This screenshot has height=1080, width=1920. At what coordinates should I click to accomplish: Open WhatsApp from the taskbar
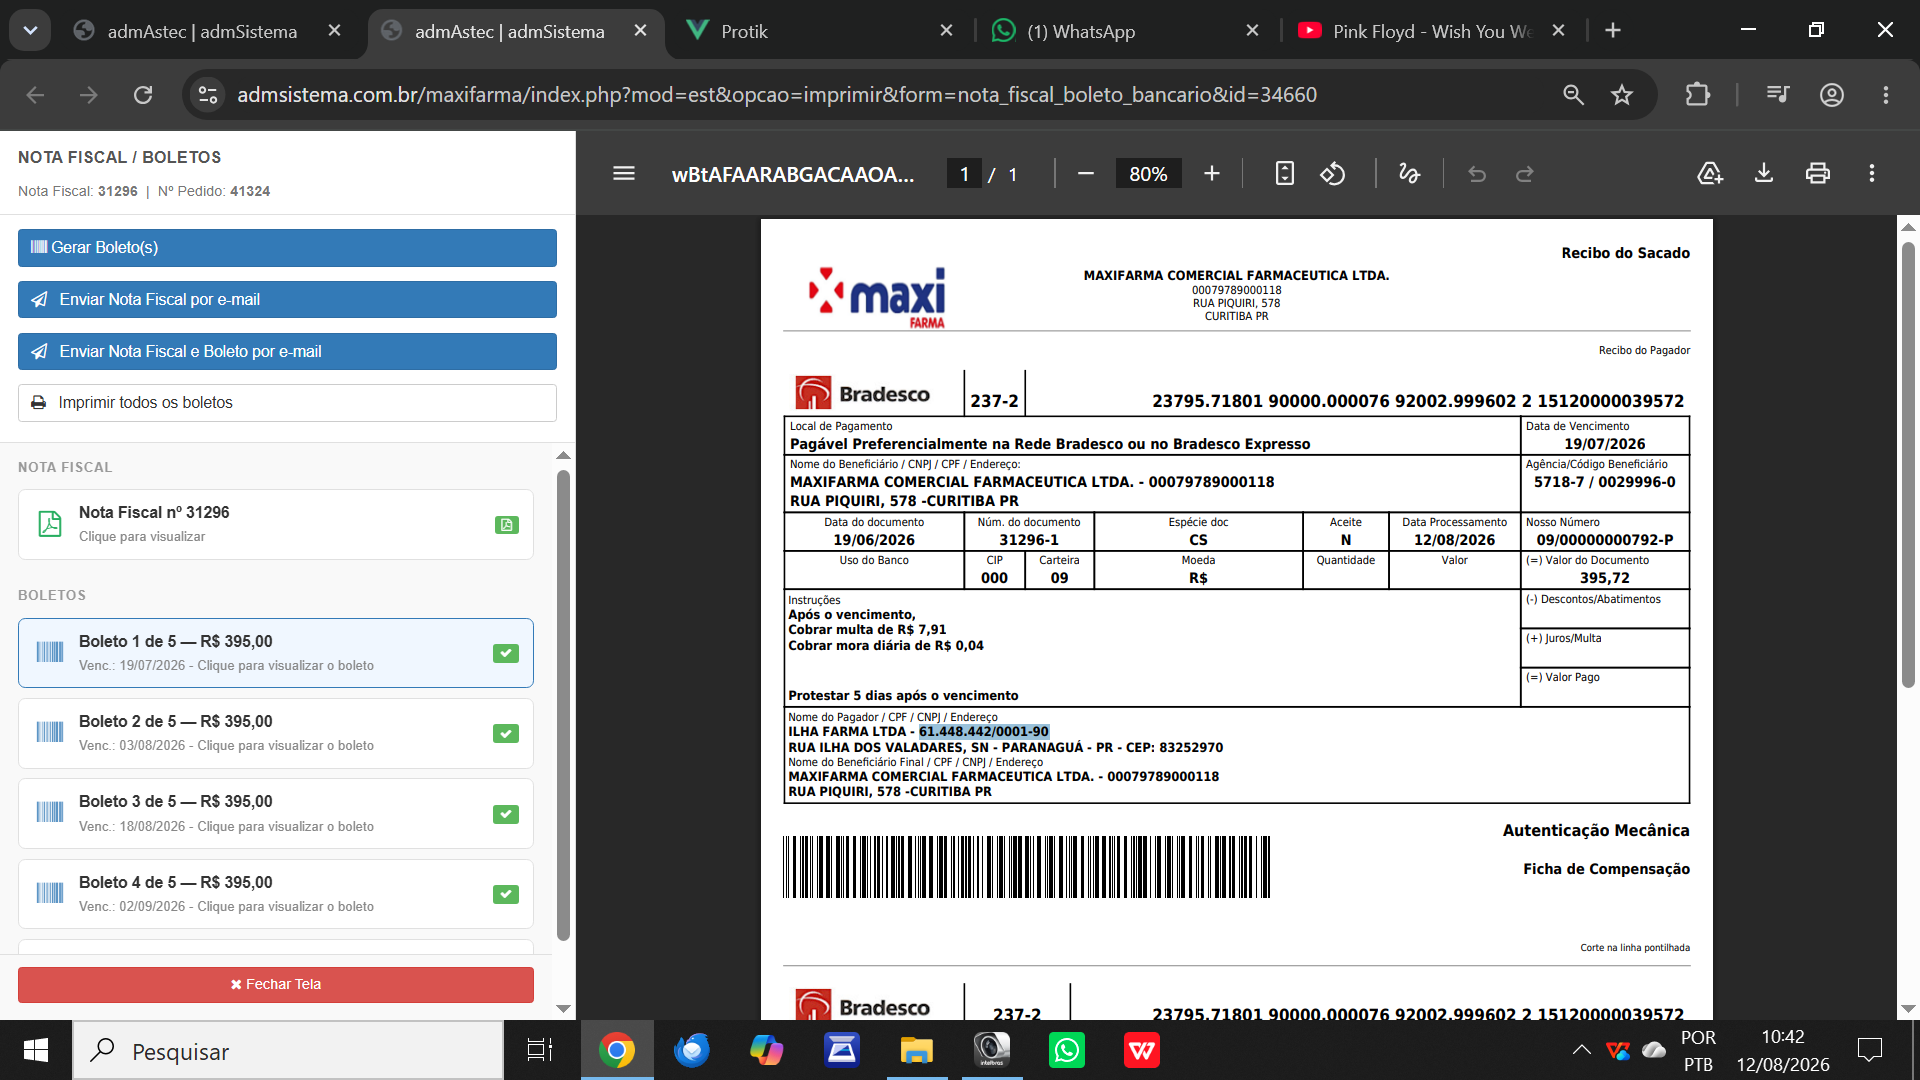(x=1067, y=1051)
